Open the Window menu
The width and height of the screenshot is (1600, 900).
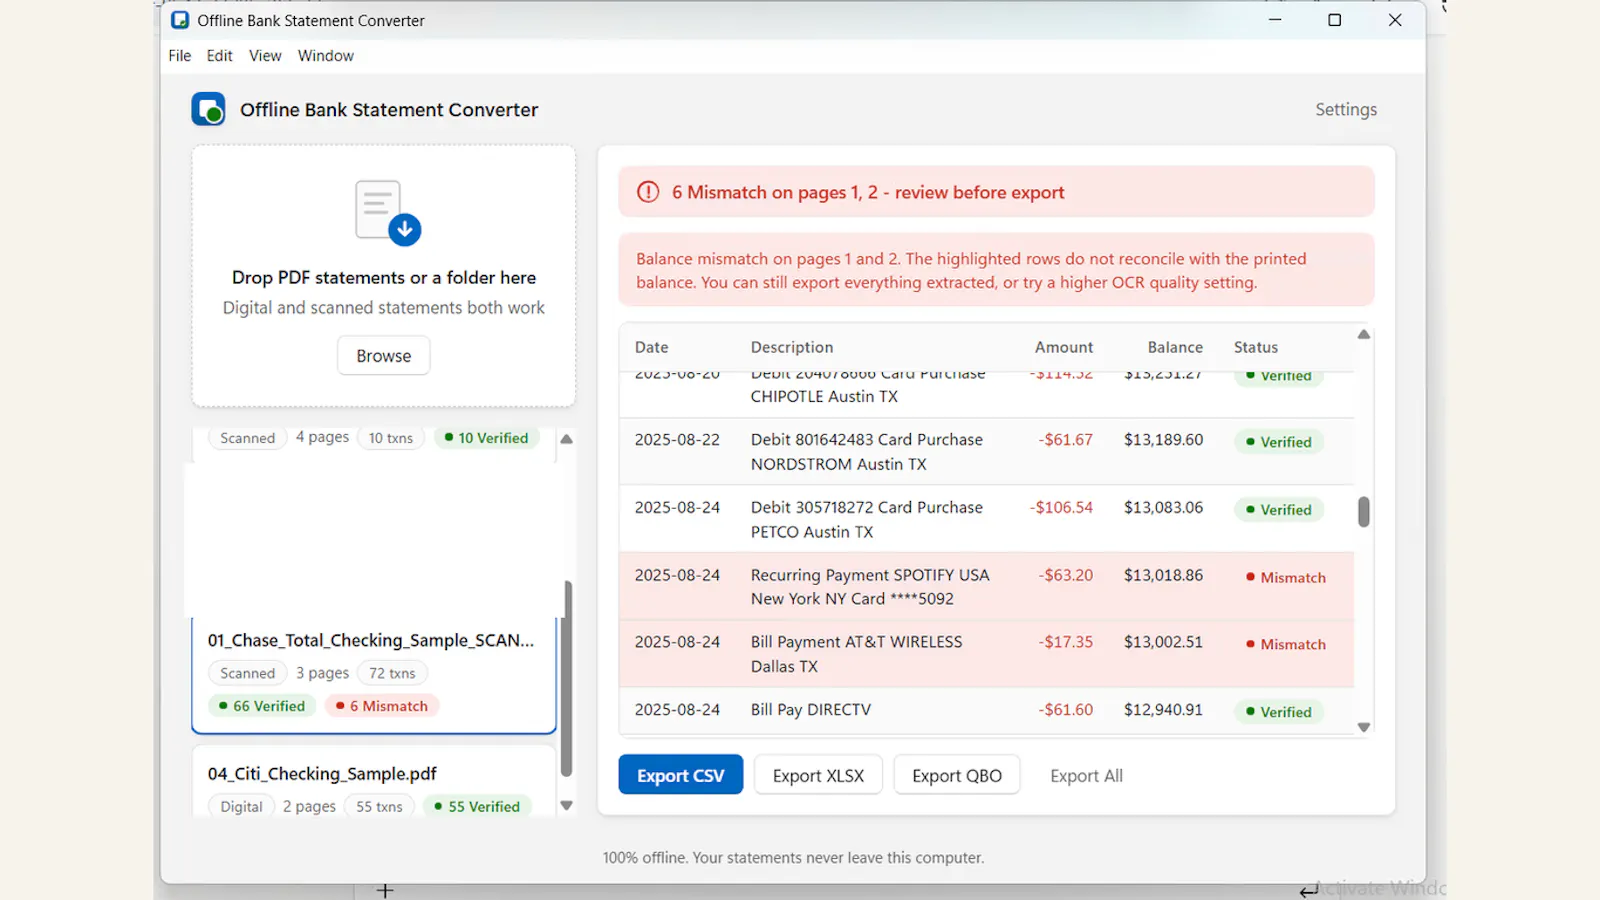click(x=326, y=56)
